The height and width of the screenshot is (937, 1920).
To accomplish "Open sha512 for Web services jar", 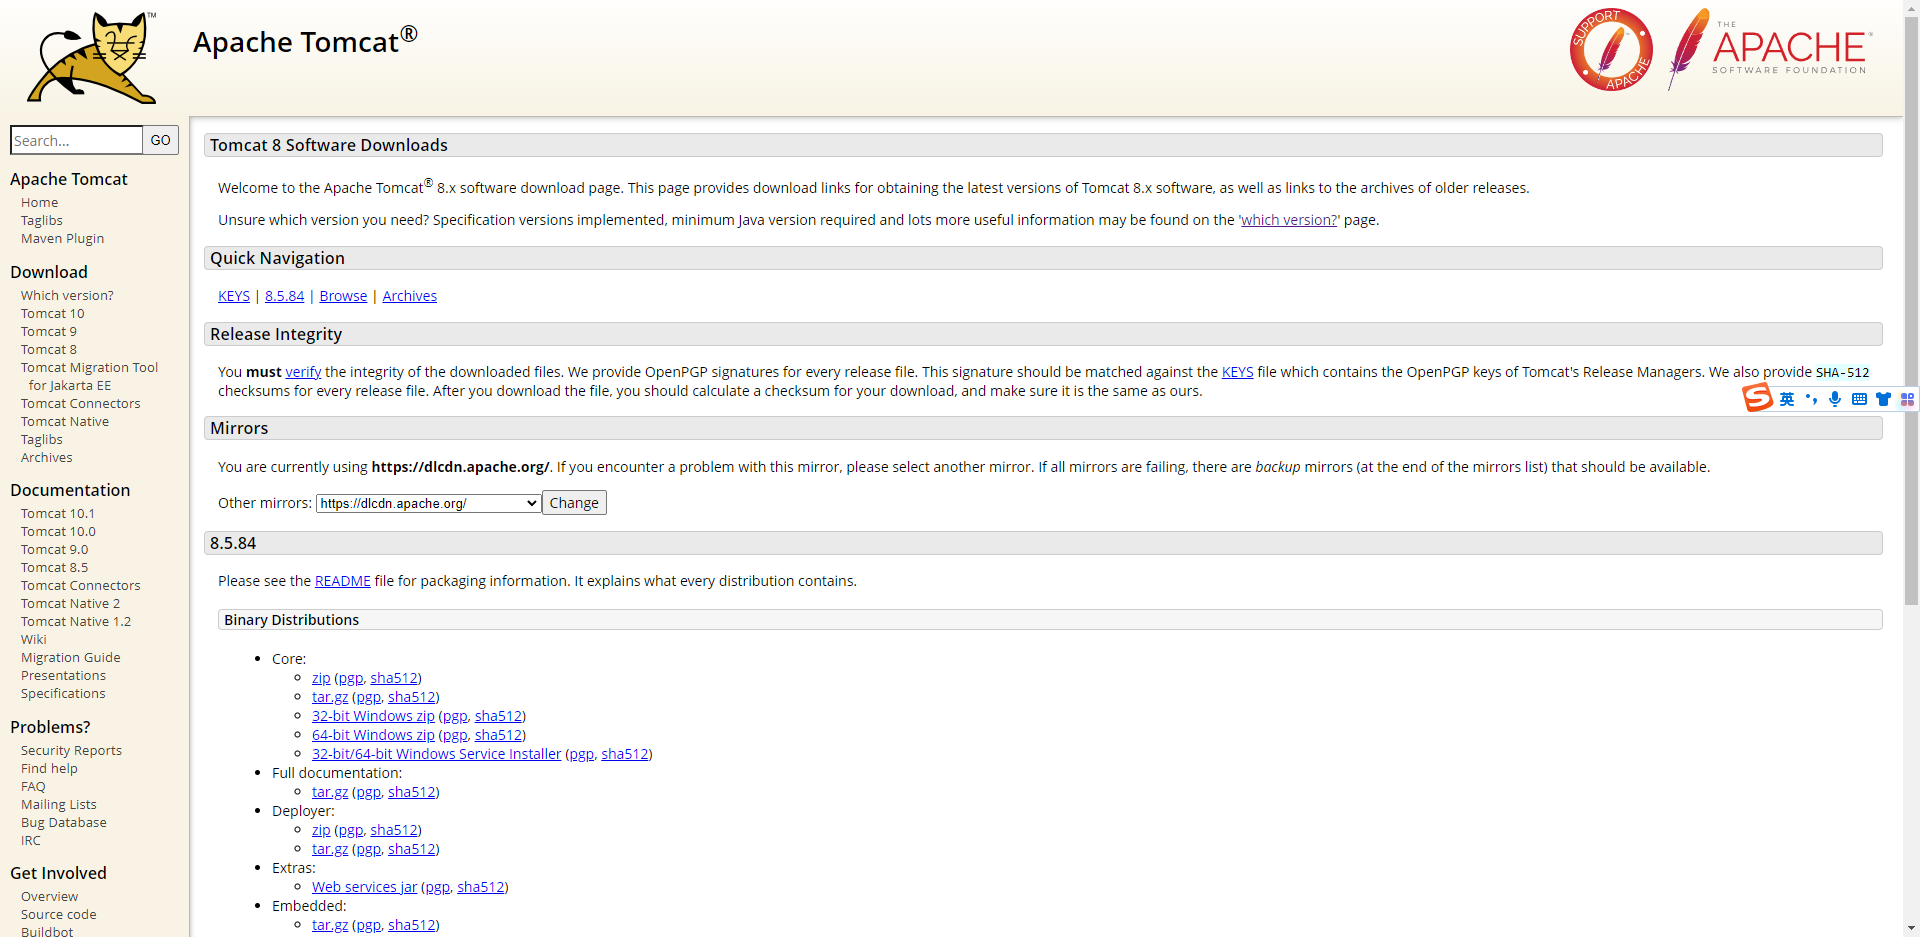I will point(481,887).
